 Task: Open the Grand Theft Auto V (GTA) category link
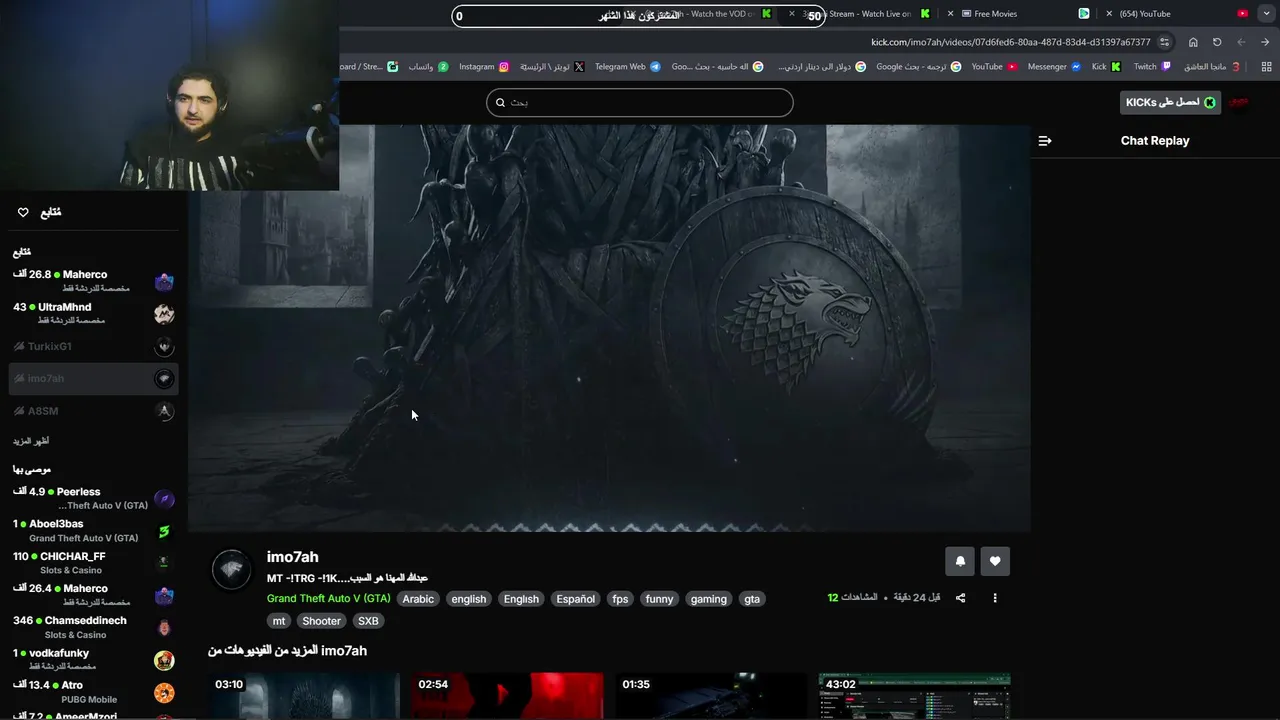pos(328,599)
